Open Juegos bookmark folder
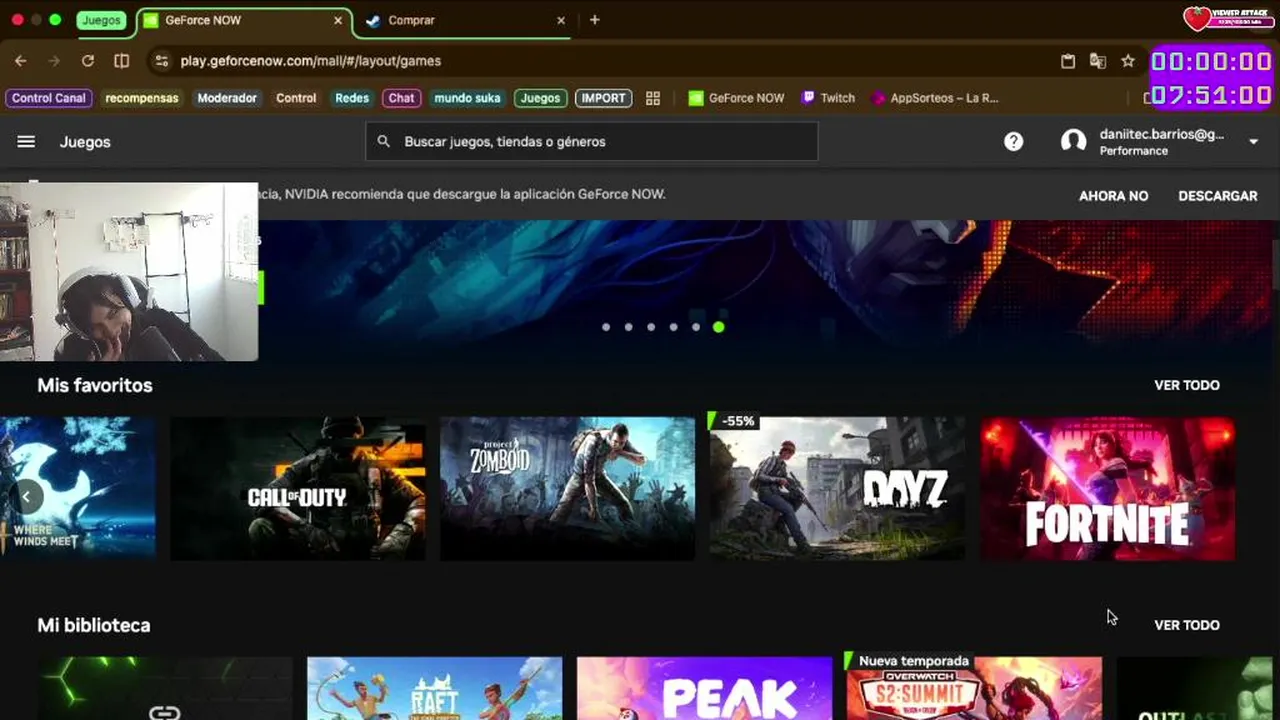 (x=541, y=98)
